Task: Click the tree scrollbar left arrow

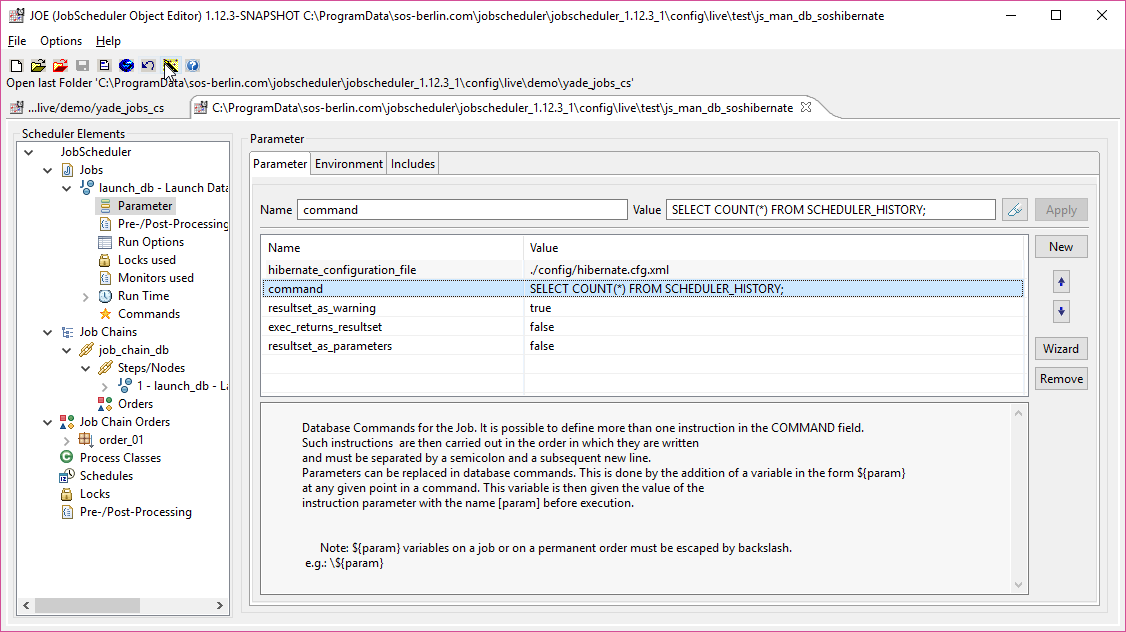Action: (x=26, y=605)
